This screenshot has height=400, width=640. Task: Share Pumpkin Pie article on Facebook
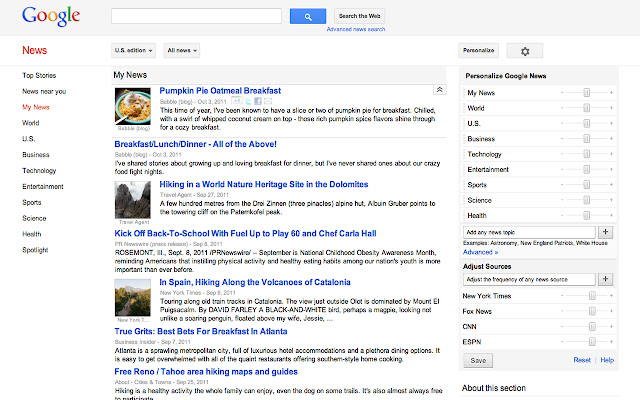[258, 101]
